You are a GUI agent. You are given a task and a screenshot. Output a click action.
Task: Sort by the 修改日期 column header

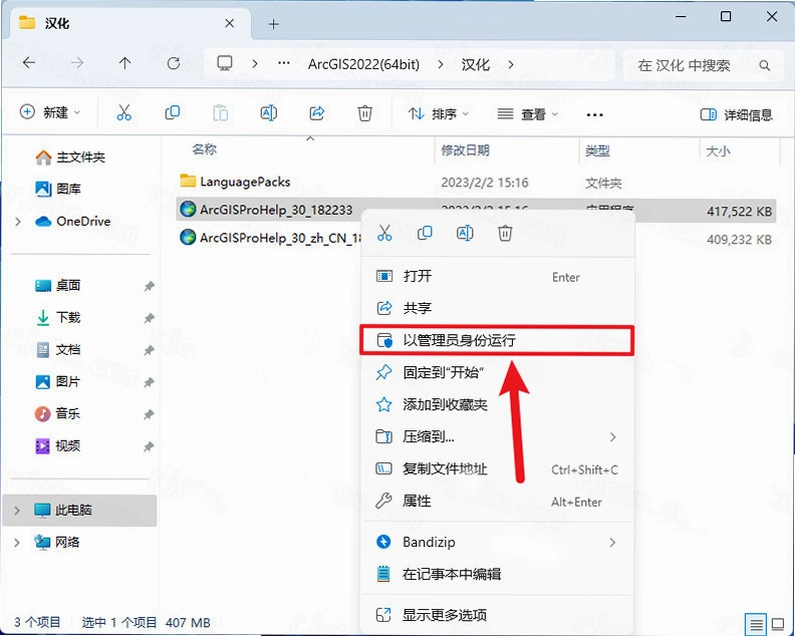[465, 150]
